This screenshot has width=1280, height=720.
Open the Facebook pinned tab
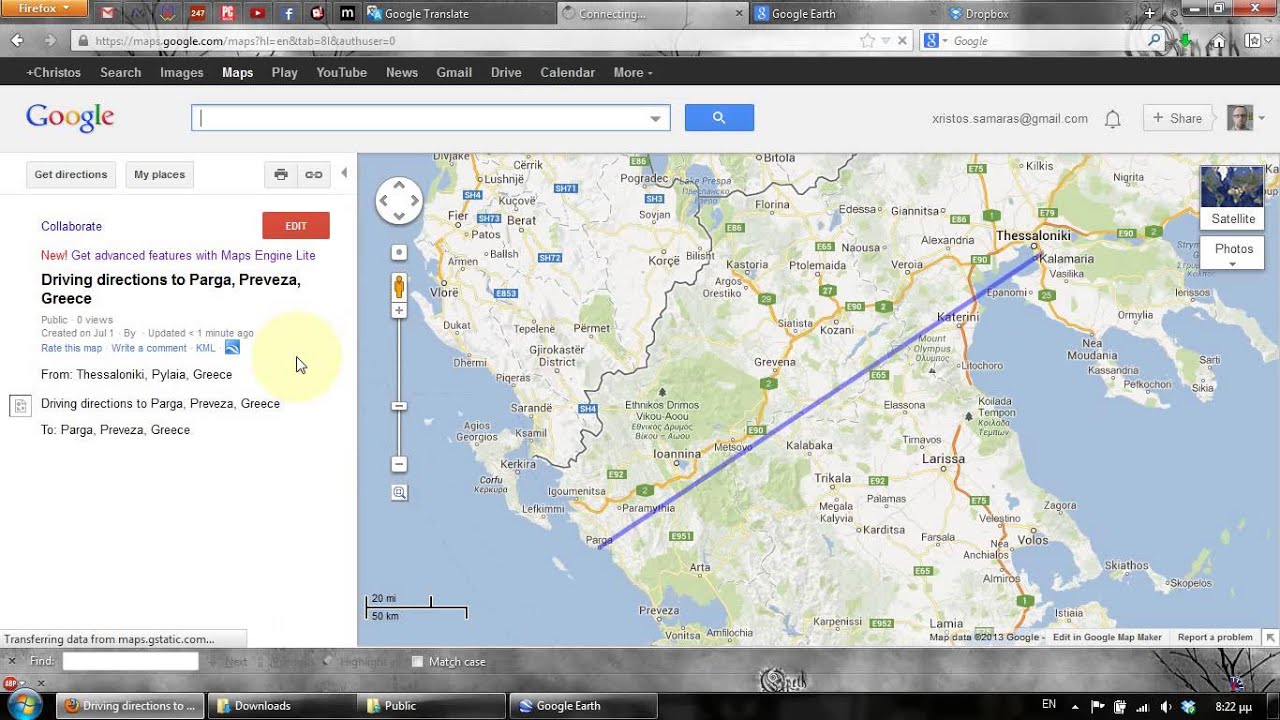click(288, 13)
